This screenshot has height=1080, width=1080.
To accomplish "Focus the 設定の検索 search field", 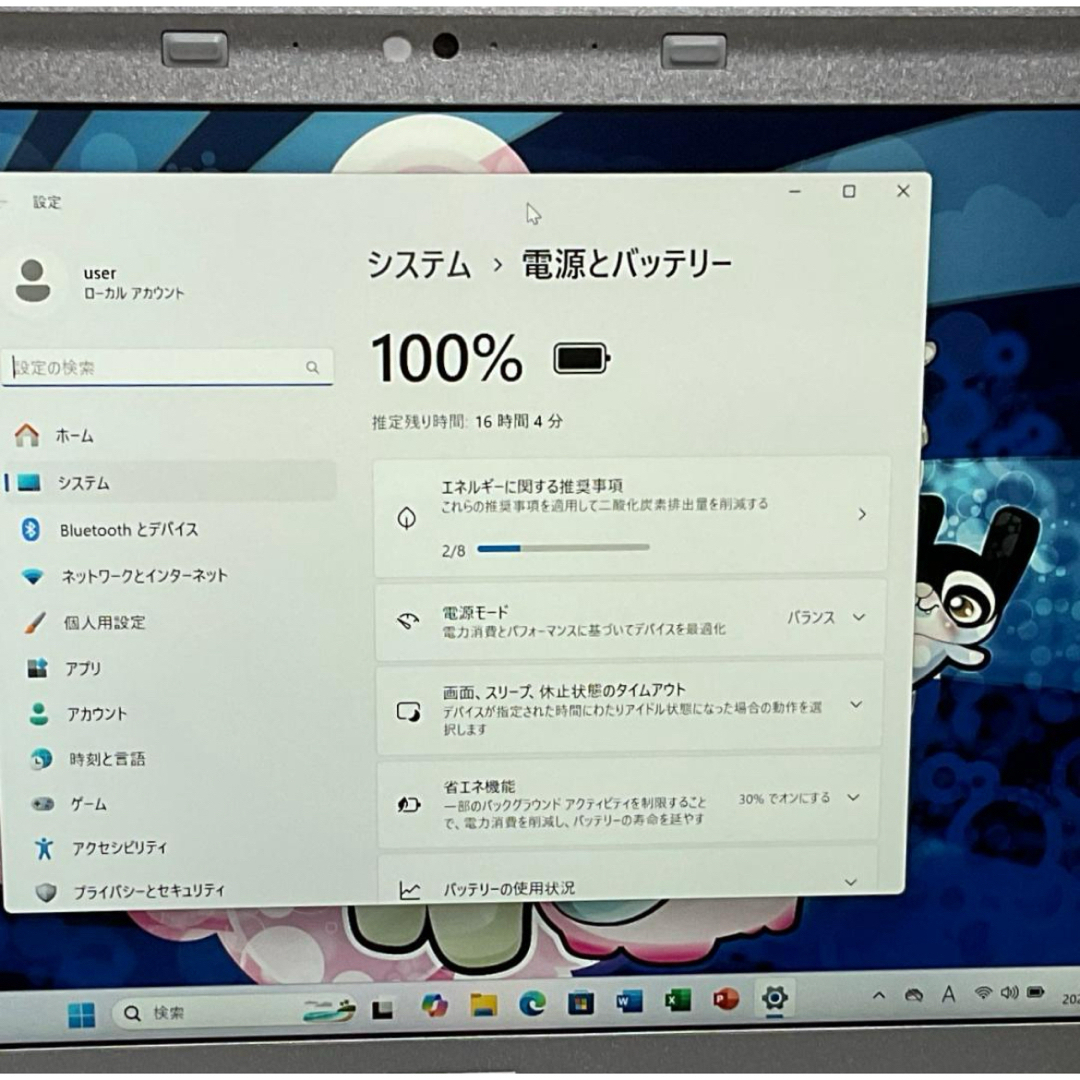I will (168, 367).
